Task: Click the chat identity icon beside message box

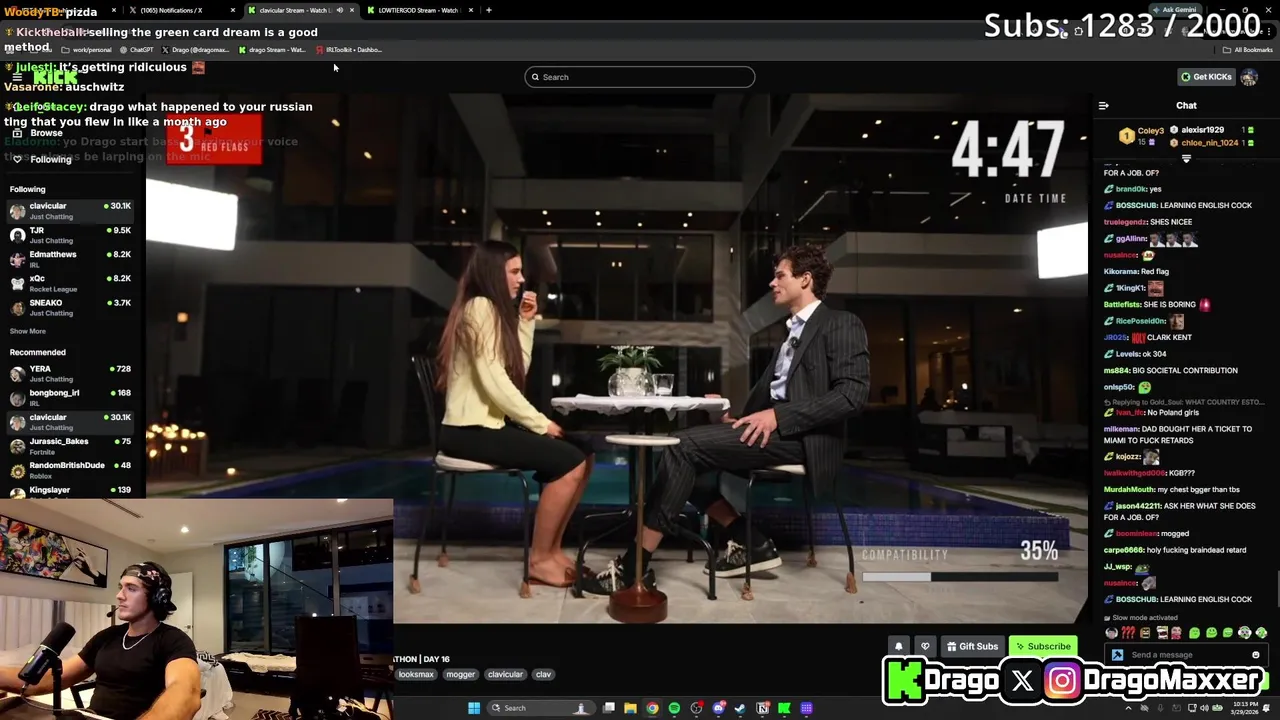Action: pyautogui.click(x=1117, y=655)
